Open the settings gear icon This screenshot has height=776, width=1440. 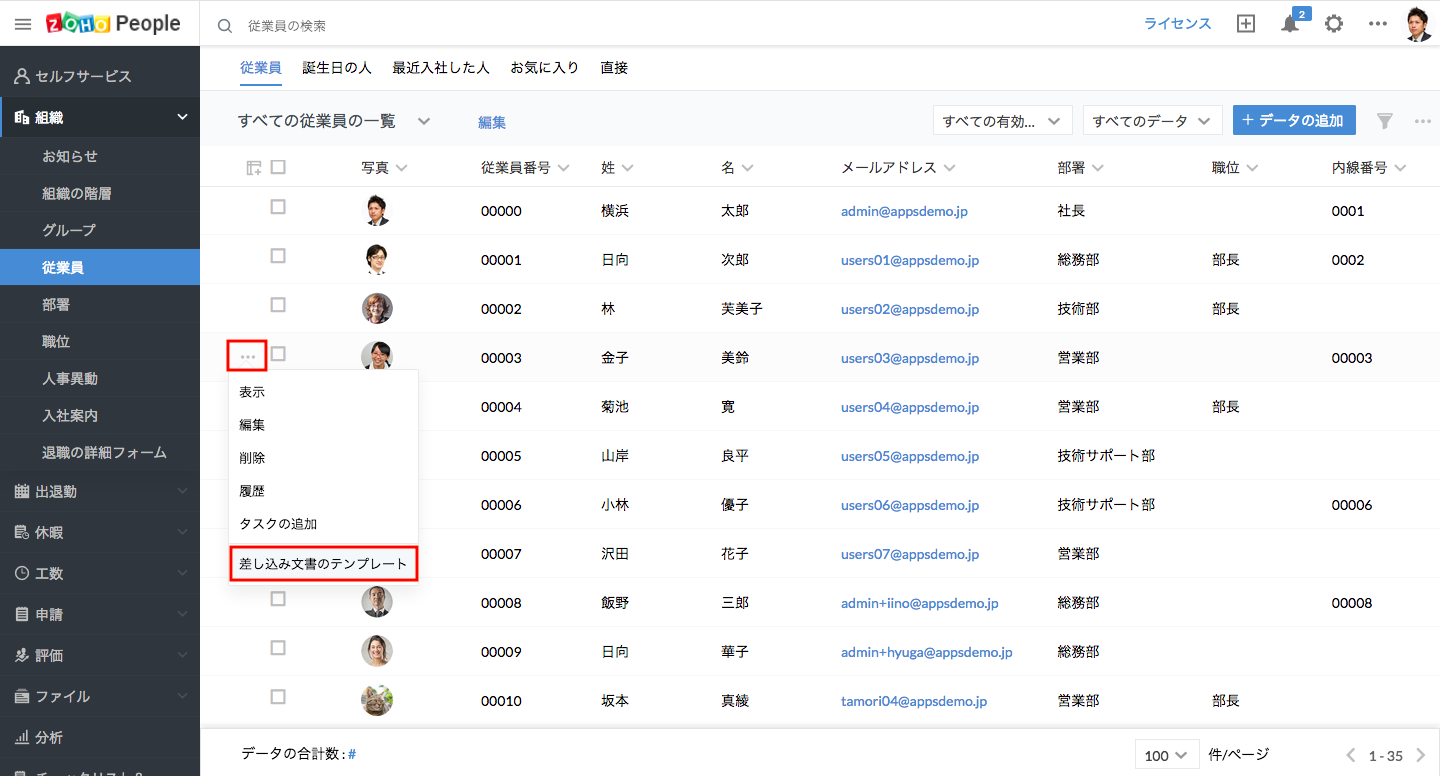pyautogui.click(x=1334, y=24)
